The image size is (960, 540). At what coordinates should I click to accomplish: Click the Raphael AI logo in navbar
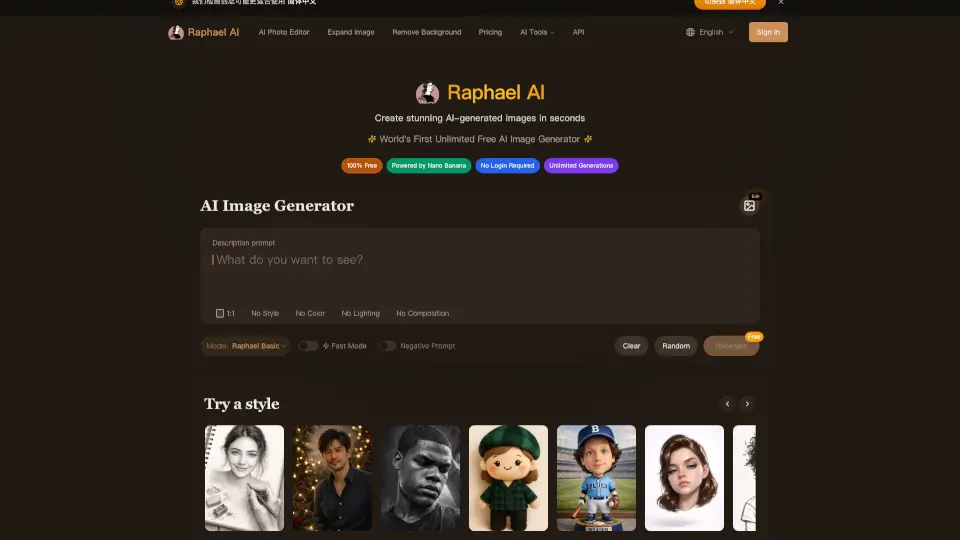tap(176, 32)
